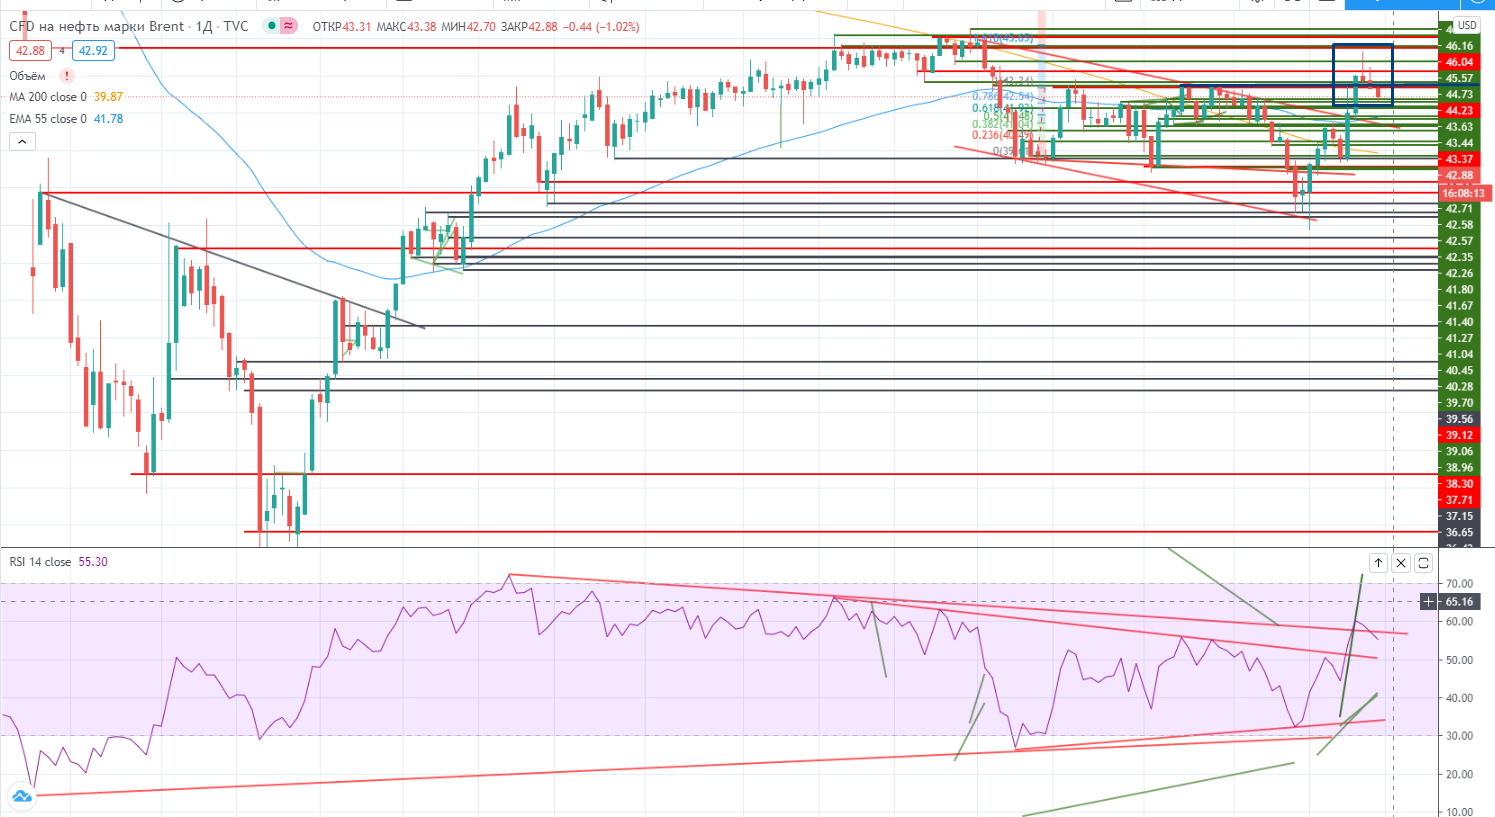Click the 65.16 crosshair value on RSI scale

[x=1459, y=601]
